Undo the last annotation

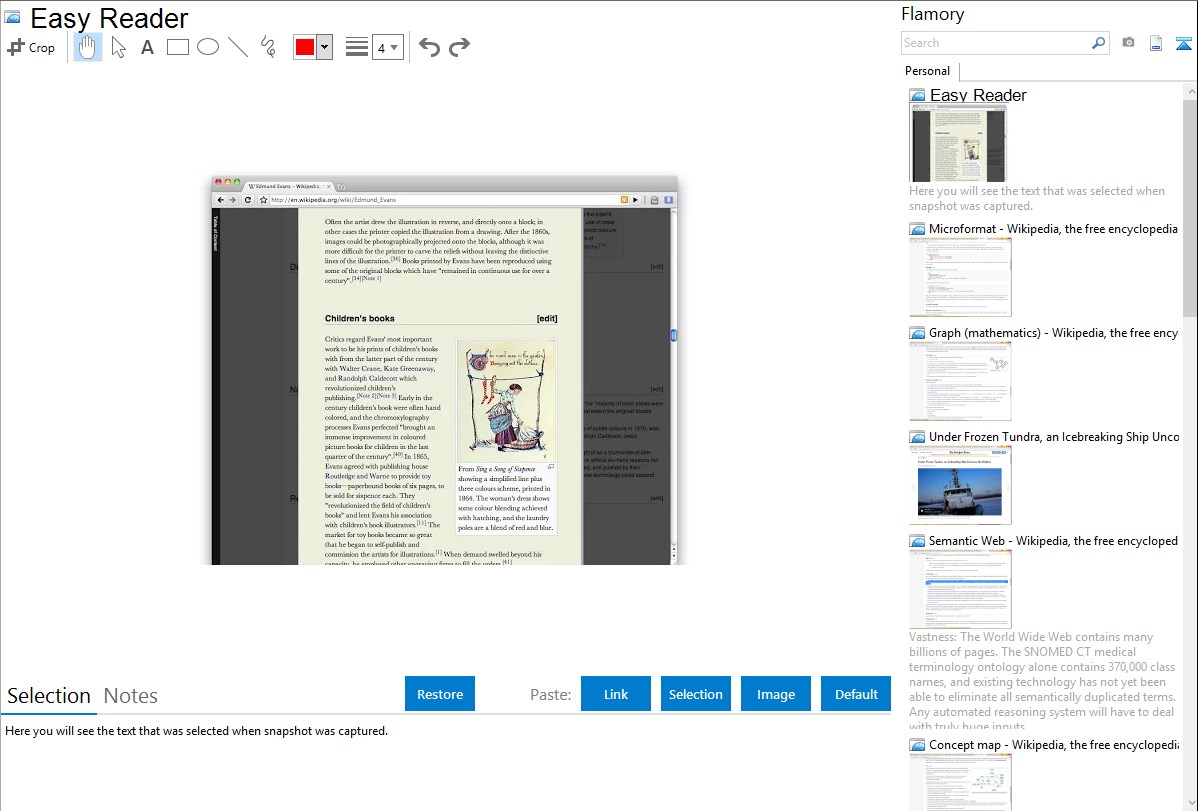pos(429,47)
